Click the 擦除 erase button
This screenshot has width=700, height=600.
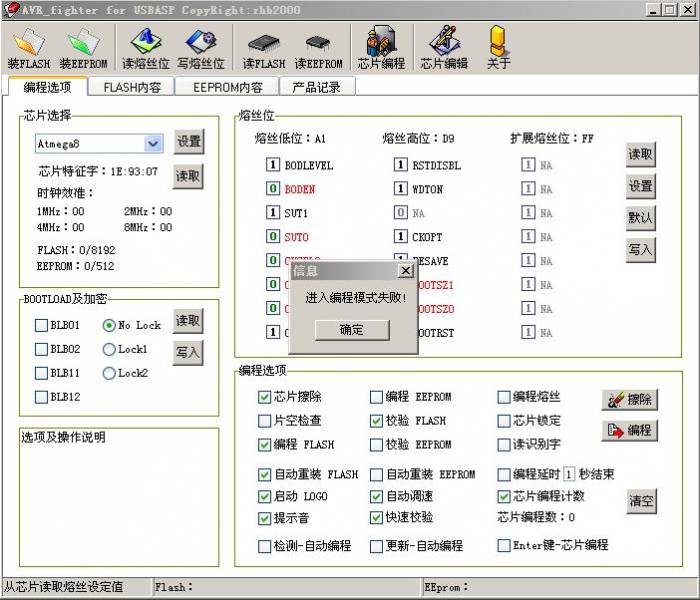629,399
